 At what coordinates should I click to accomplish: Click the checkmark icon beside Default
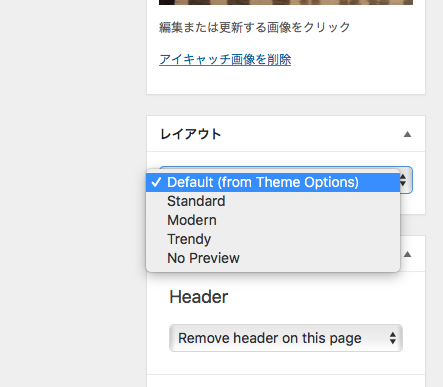pos(156,182)
